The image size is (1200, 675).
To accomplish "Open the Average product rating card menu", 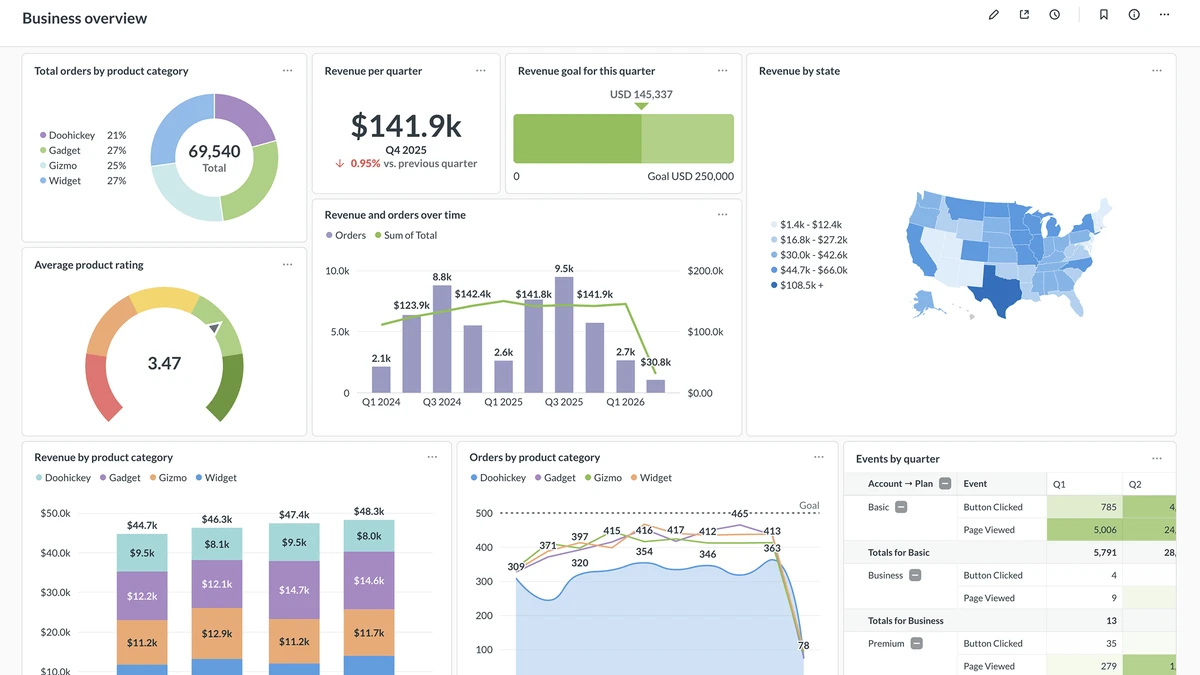I will [x=288, y=265].
